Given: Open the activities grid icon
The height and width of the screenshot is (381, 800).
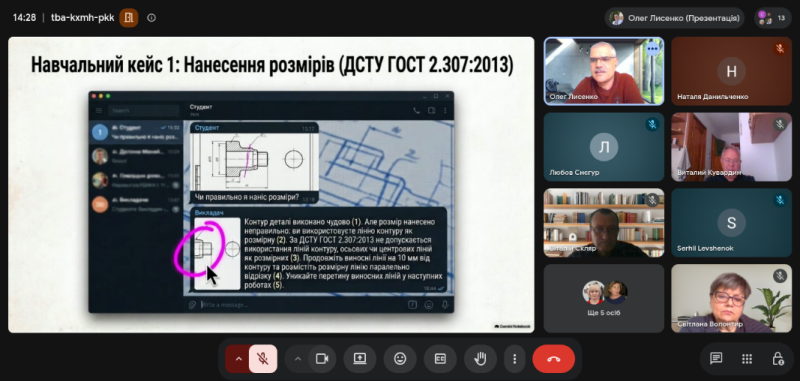Looking at the screenshot, I should tap(747, 359).
